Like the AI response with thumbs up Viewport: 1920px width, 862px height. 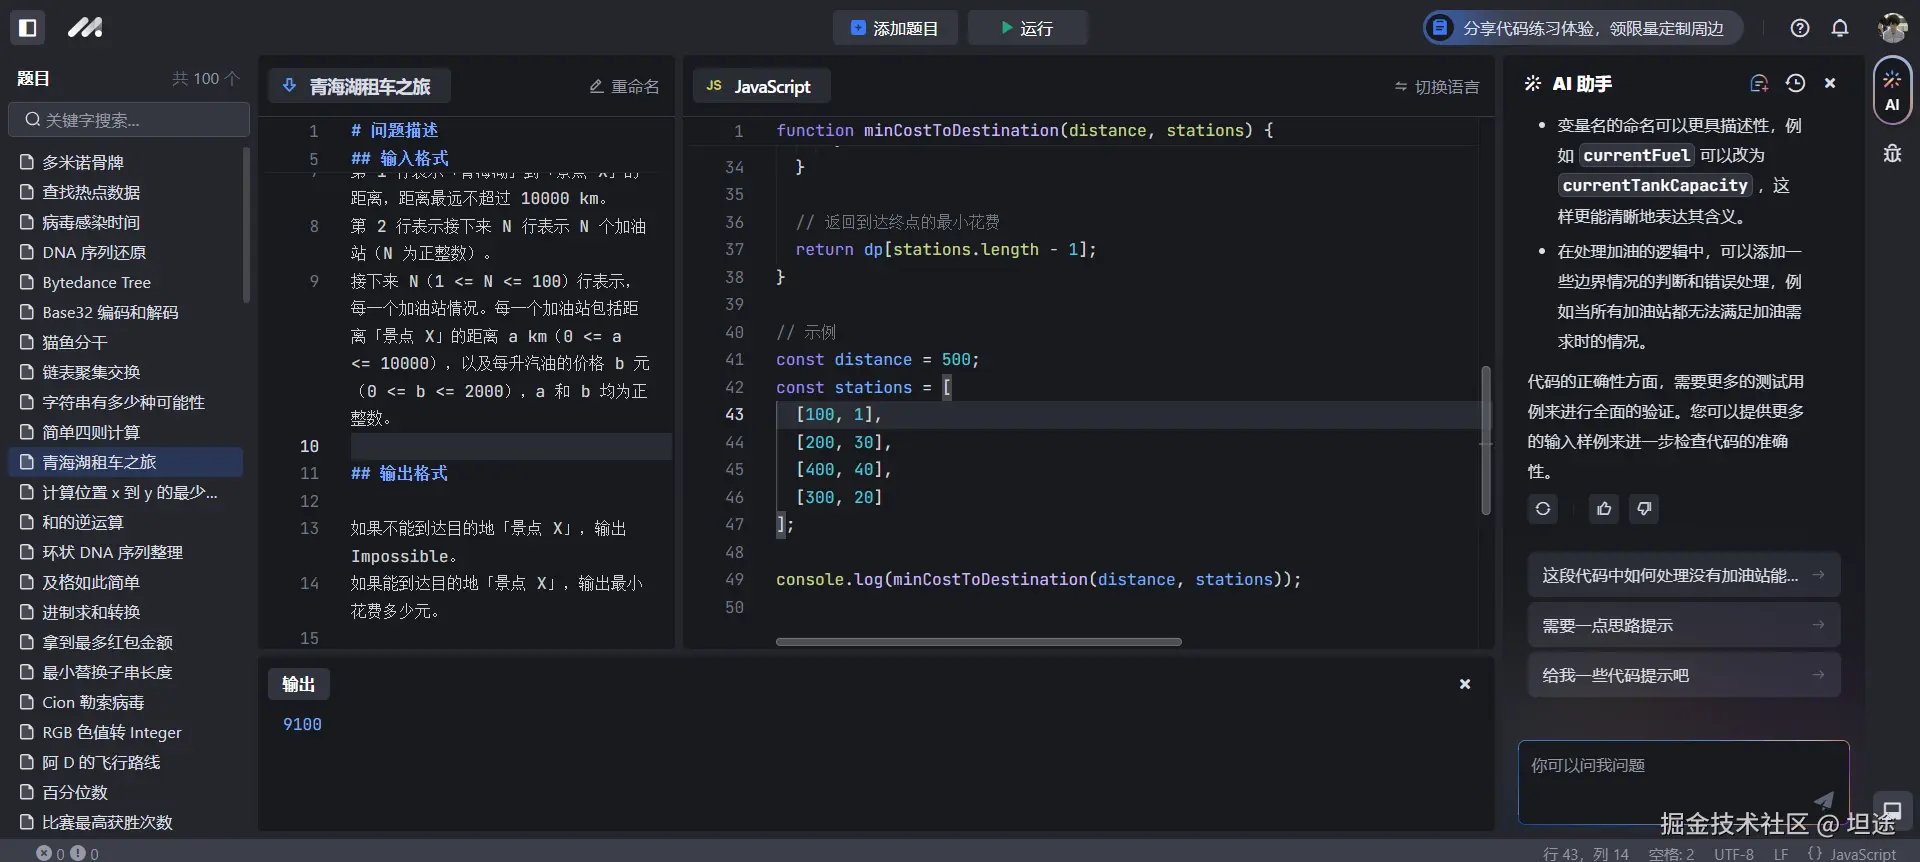click(x=1604, y=509)
